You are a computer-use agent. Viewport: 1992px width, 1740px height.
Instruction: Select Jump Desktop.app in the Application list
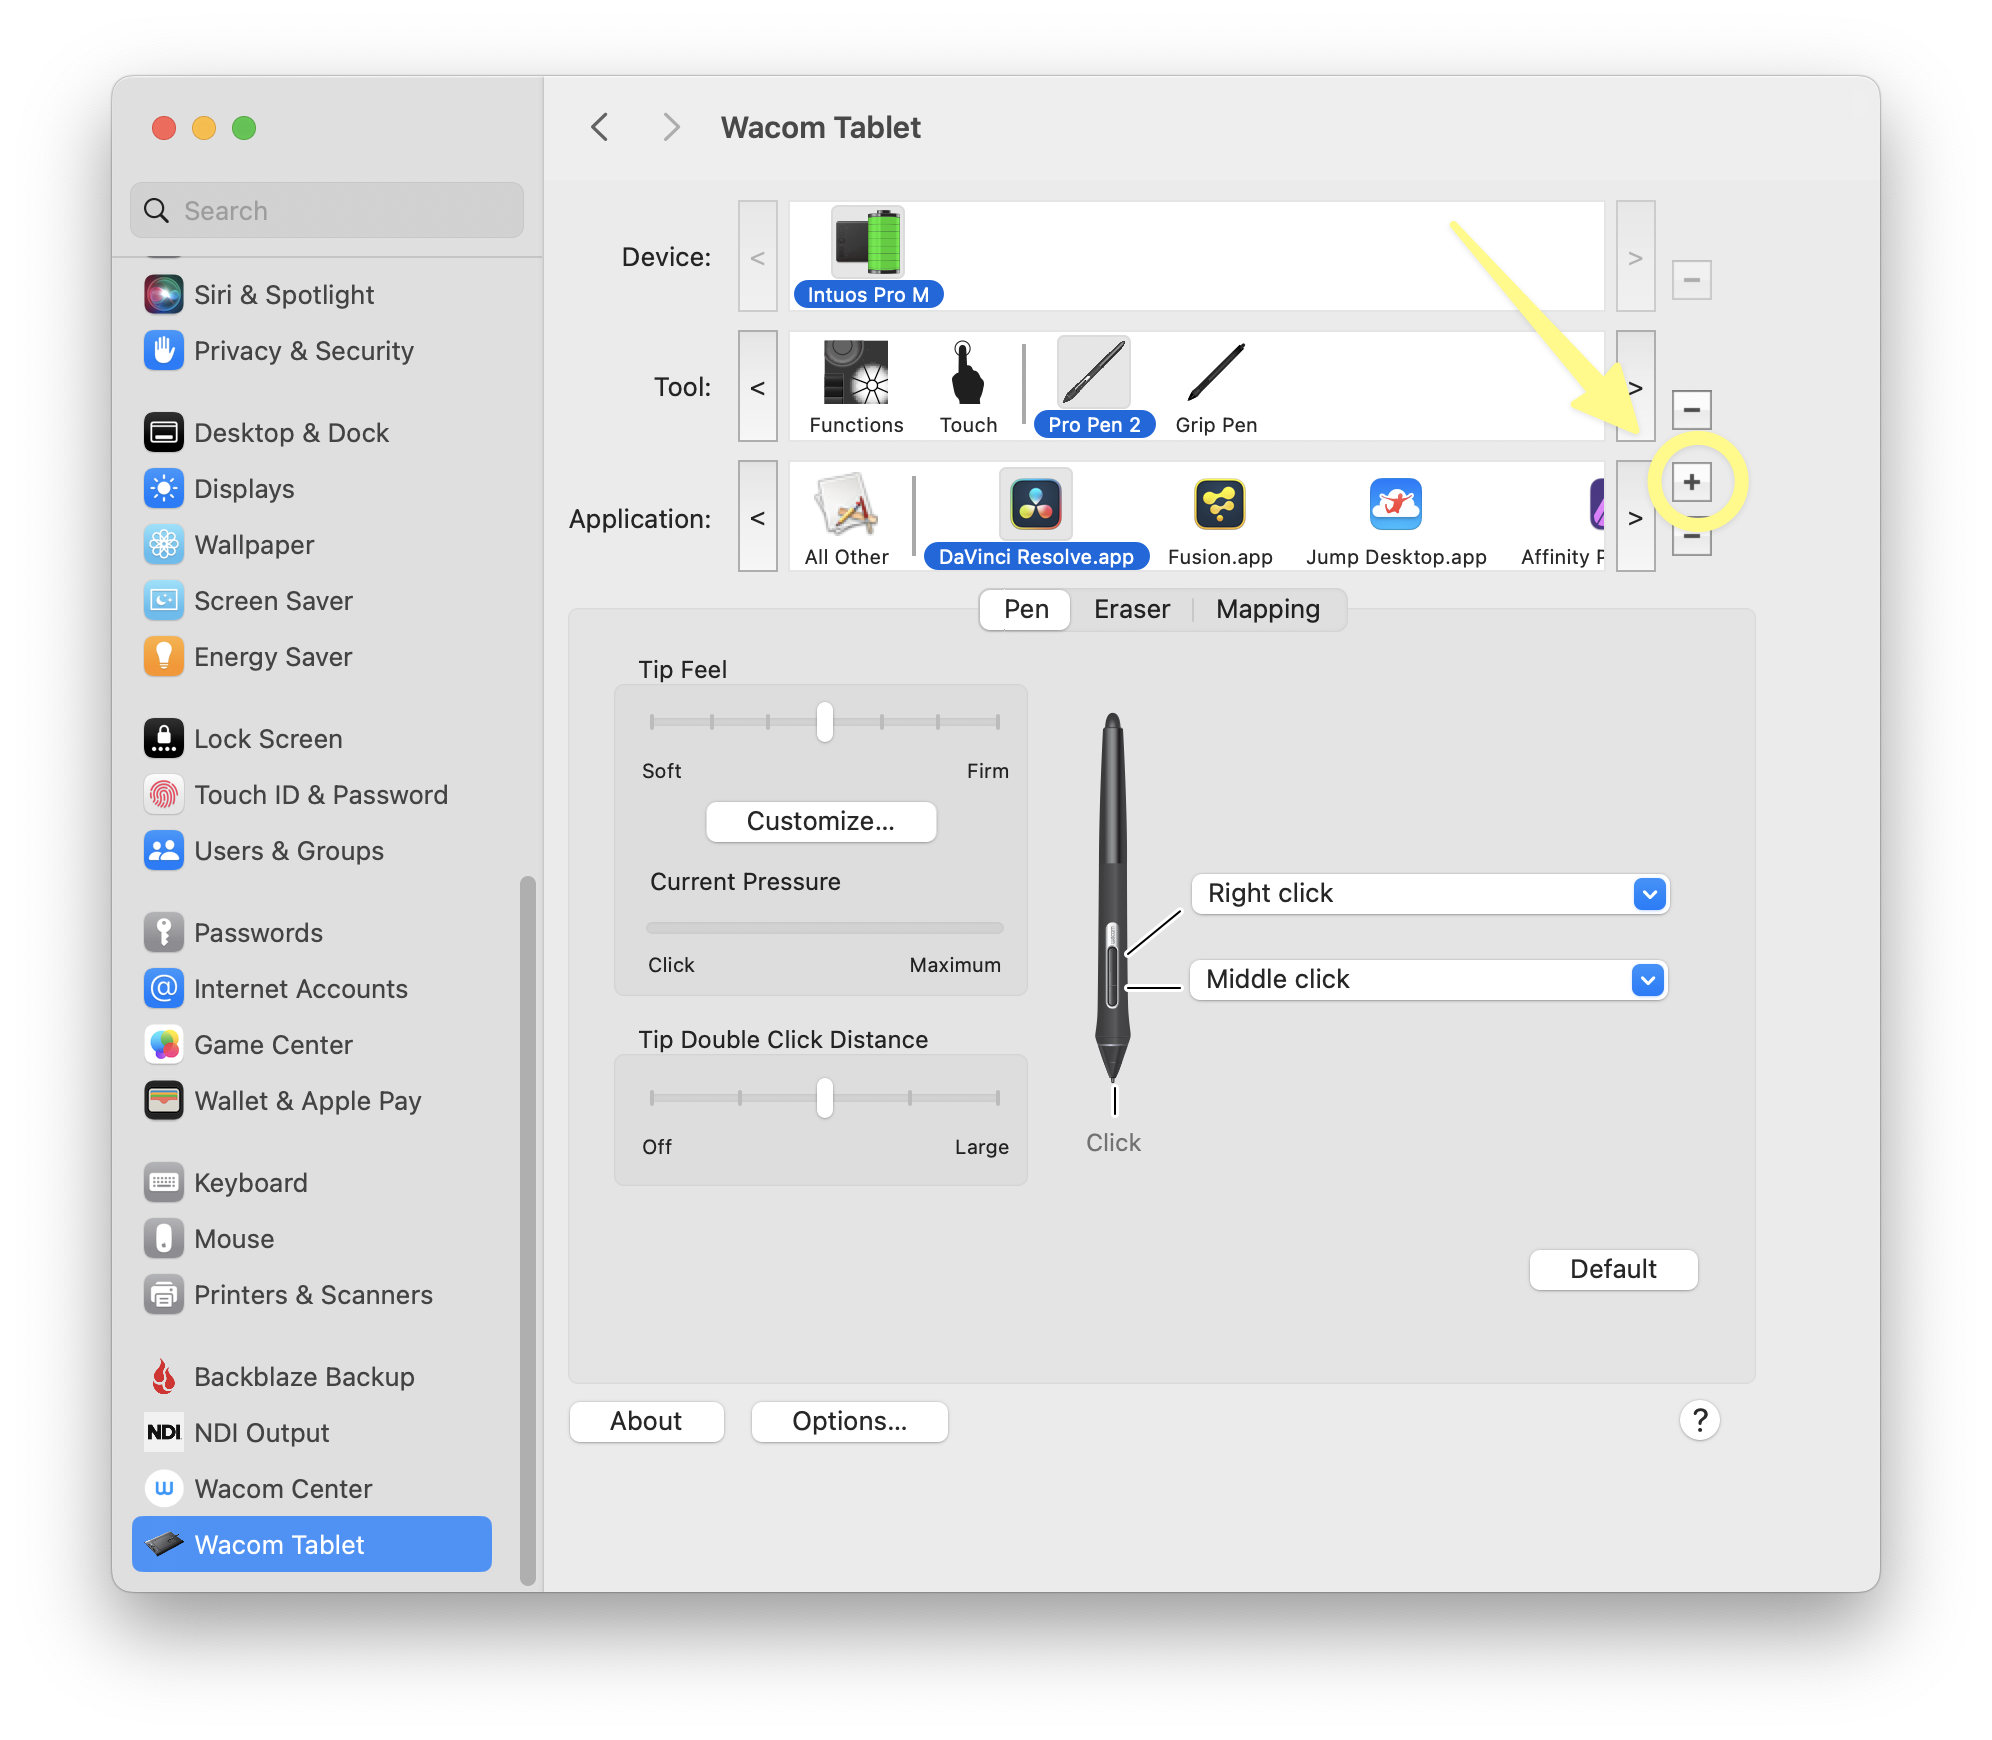pos(1394,505)
